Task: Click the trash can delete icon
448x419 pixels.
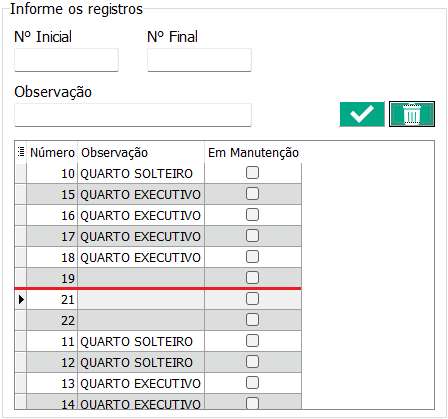Action: (412, 114)
